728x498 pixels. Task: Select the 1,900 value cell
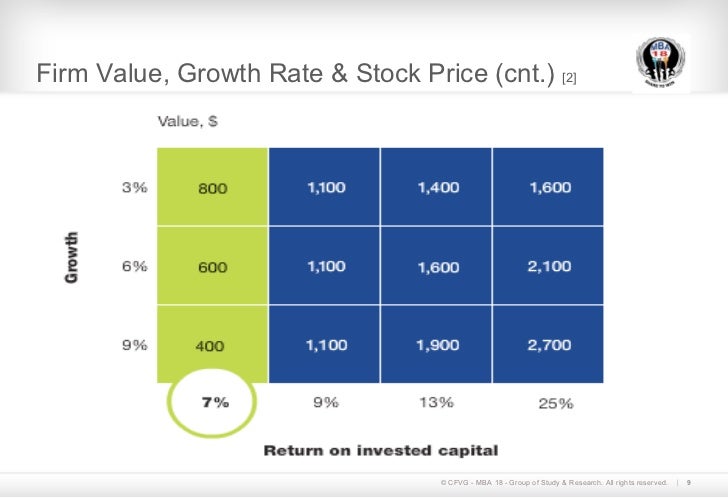pyautogui.click(x=436, y=344)
